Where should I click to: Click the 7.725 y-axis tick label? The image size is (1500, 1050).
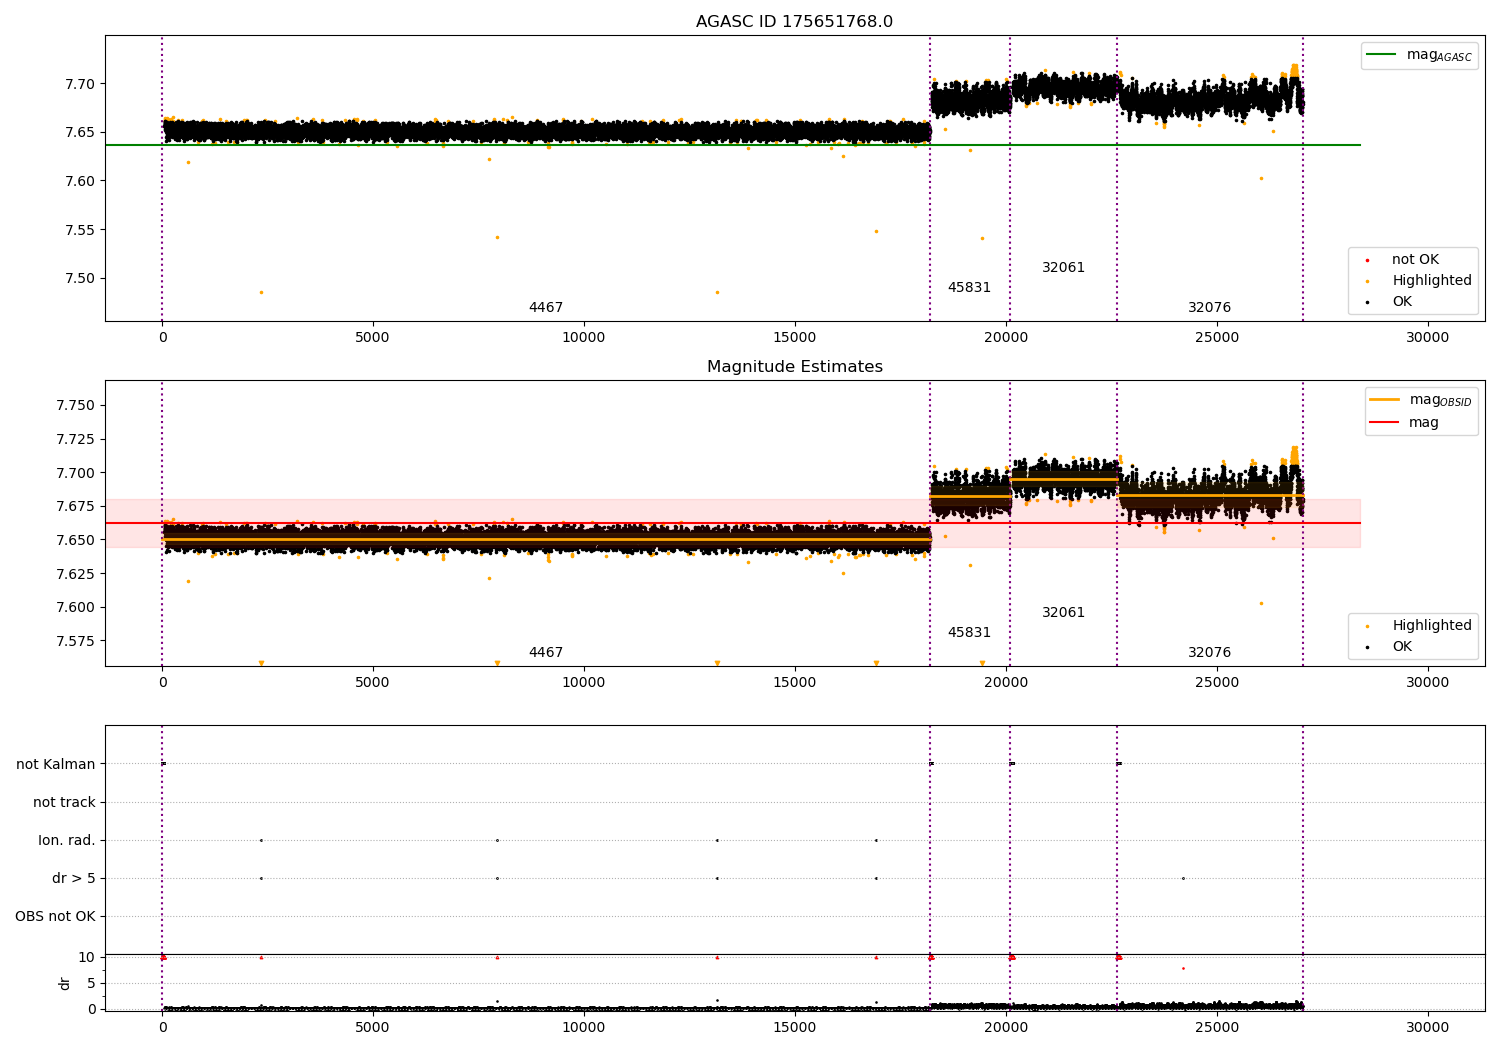(x=76, y=439)
